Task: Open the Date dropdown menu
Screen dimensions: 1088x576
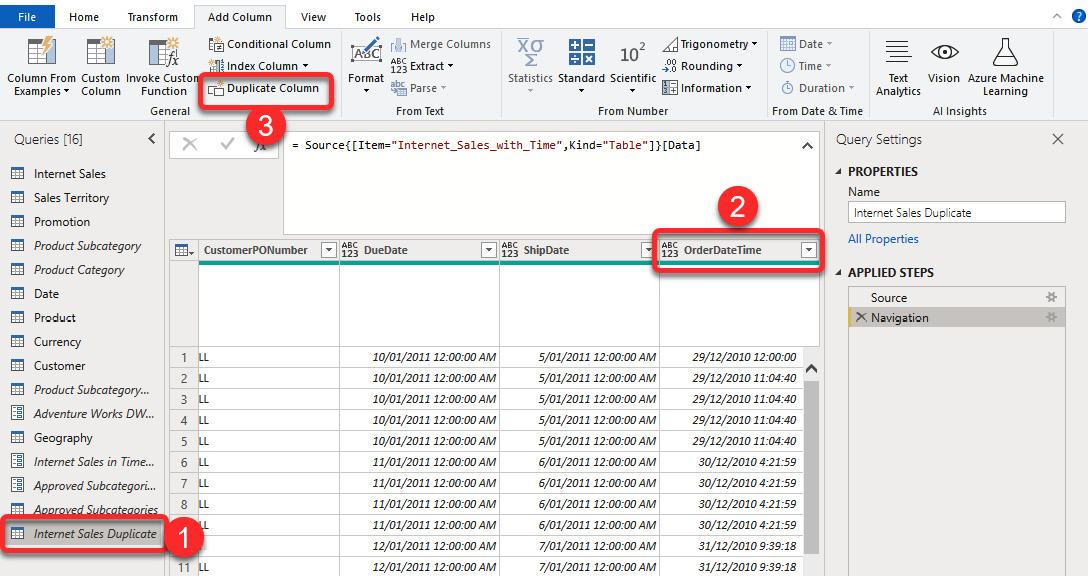Action: click(x=827, y=43)
